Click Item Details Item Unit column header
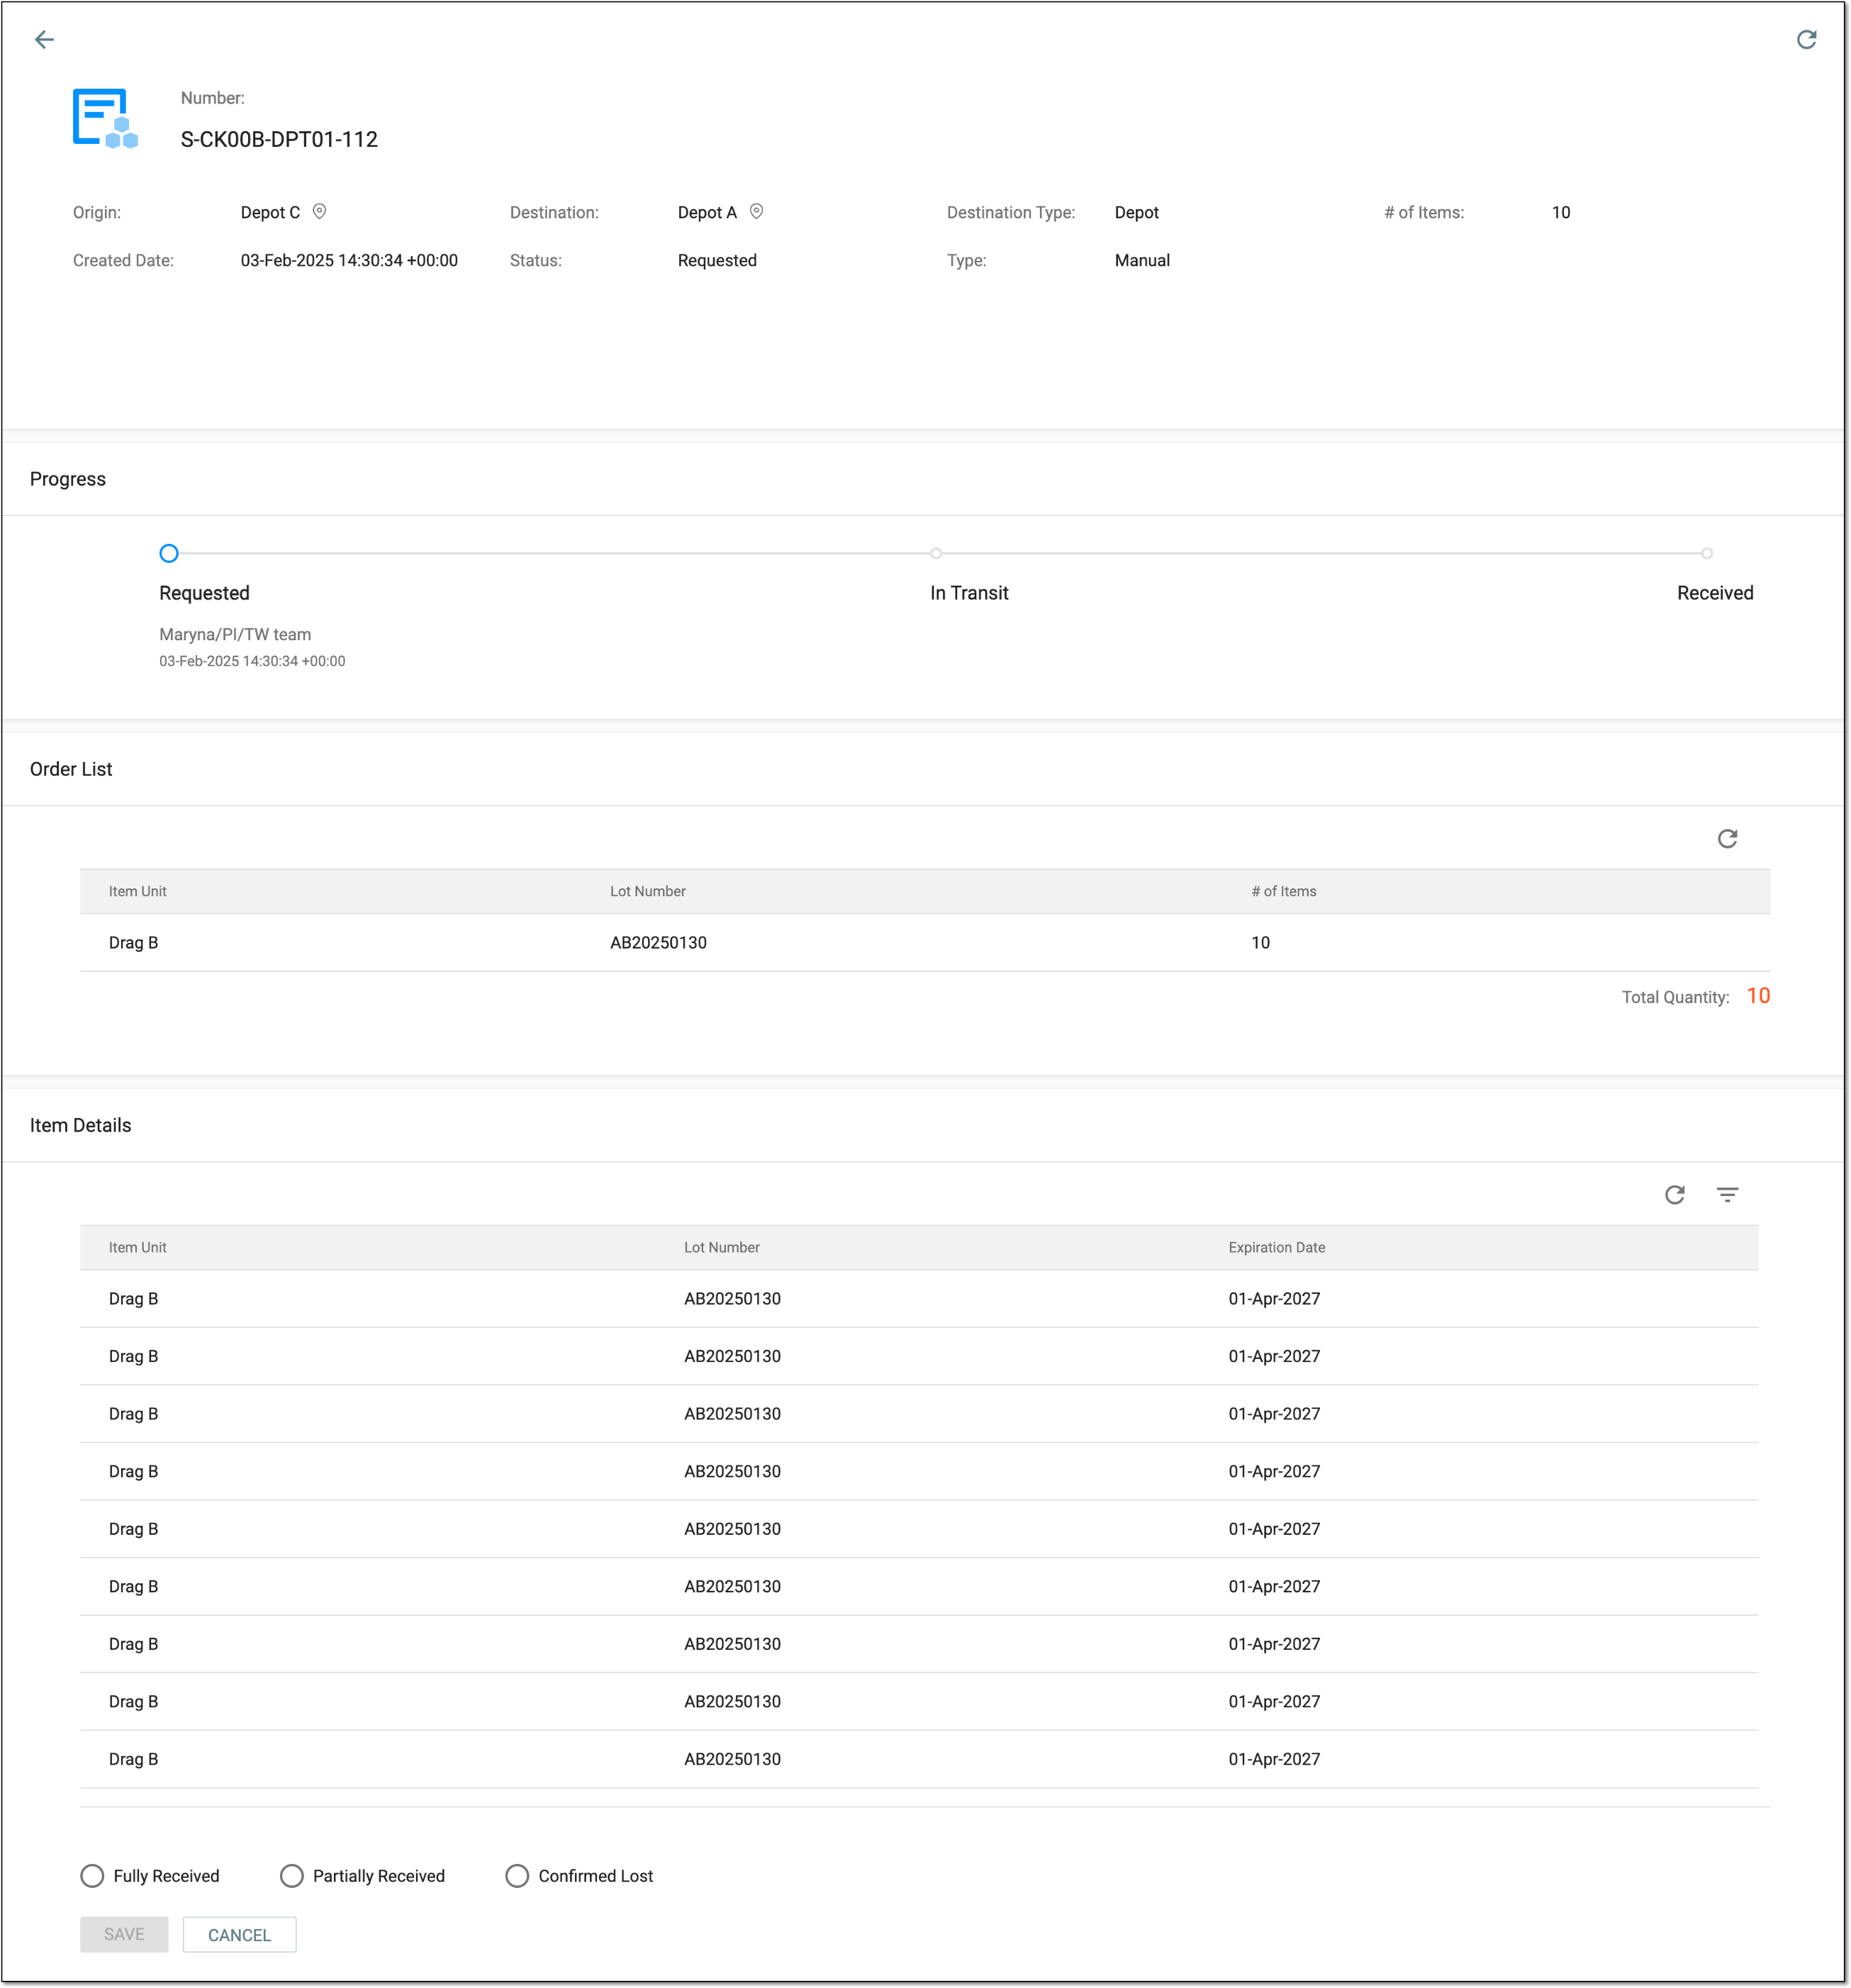Screen dimensions: 1851x1988 [138, 1247]
